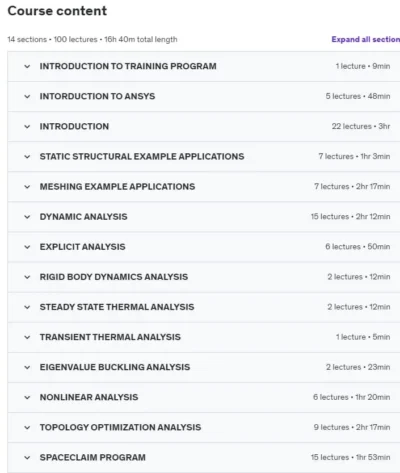400x473 pixels.
Task: Select the NONLINEAR ANALYSIS section title
Action: [89, 397]
